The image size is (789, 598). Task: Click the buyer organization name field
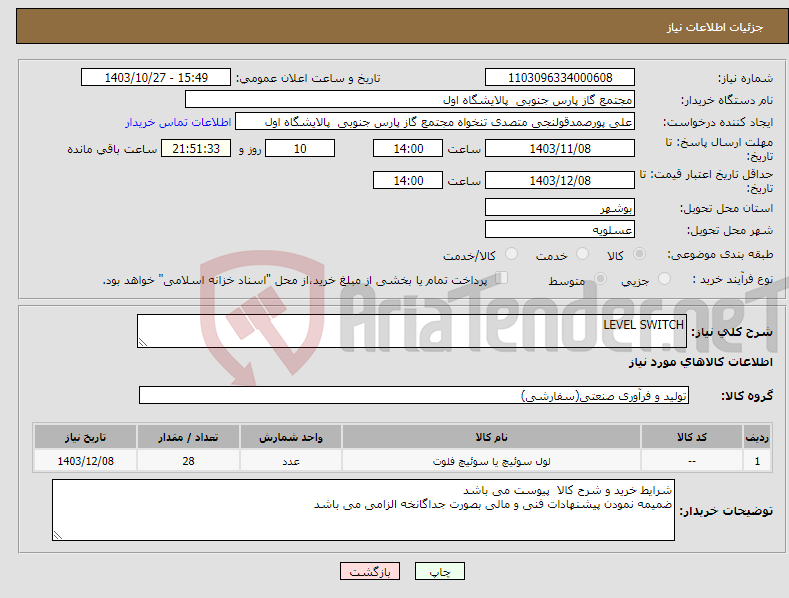pos(410,99)
